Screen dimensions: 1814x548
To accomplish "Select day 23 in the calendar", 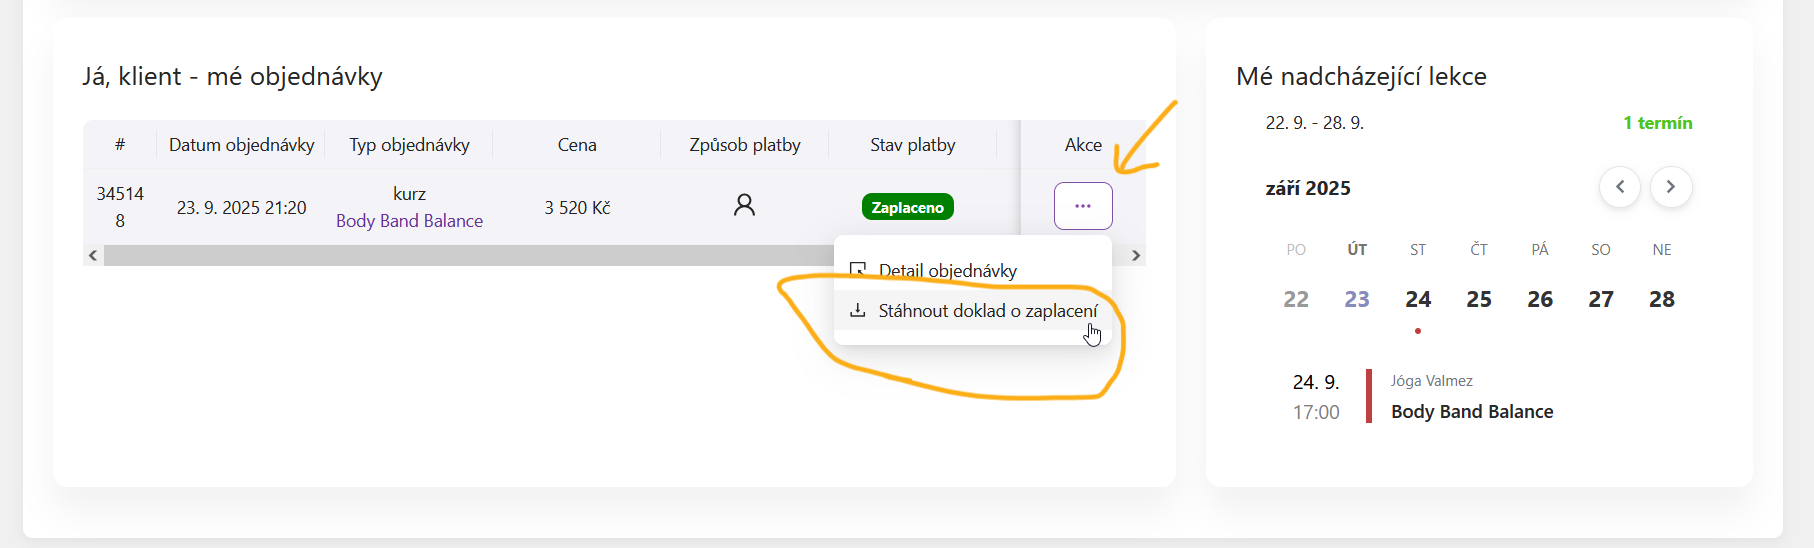I will point(1357,299).
